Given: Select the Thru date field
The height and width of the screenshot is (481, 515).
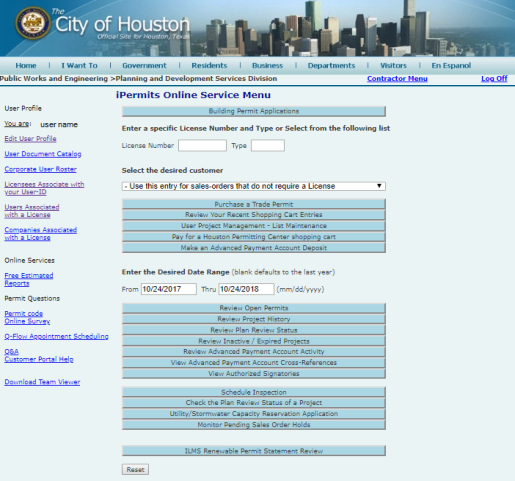Looking at the screenshot, I should 246,289.
